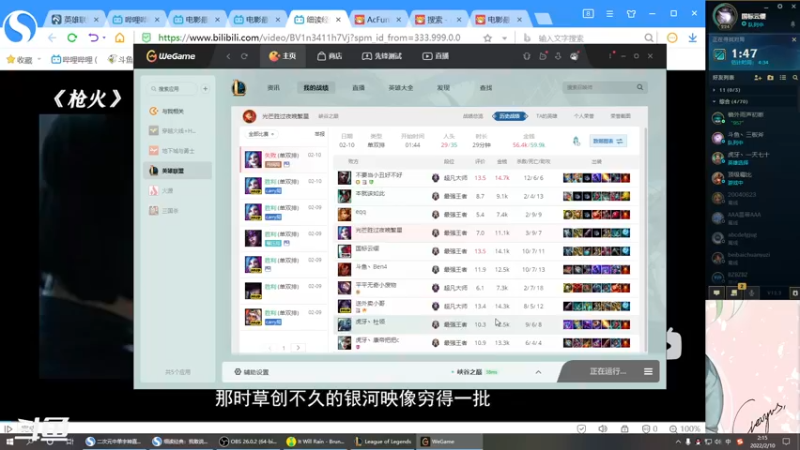This screenshot has height=450, width=800.
Task: Click the WeGame logo
Action: tap(170, 56)
